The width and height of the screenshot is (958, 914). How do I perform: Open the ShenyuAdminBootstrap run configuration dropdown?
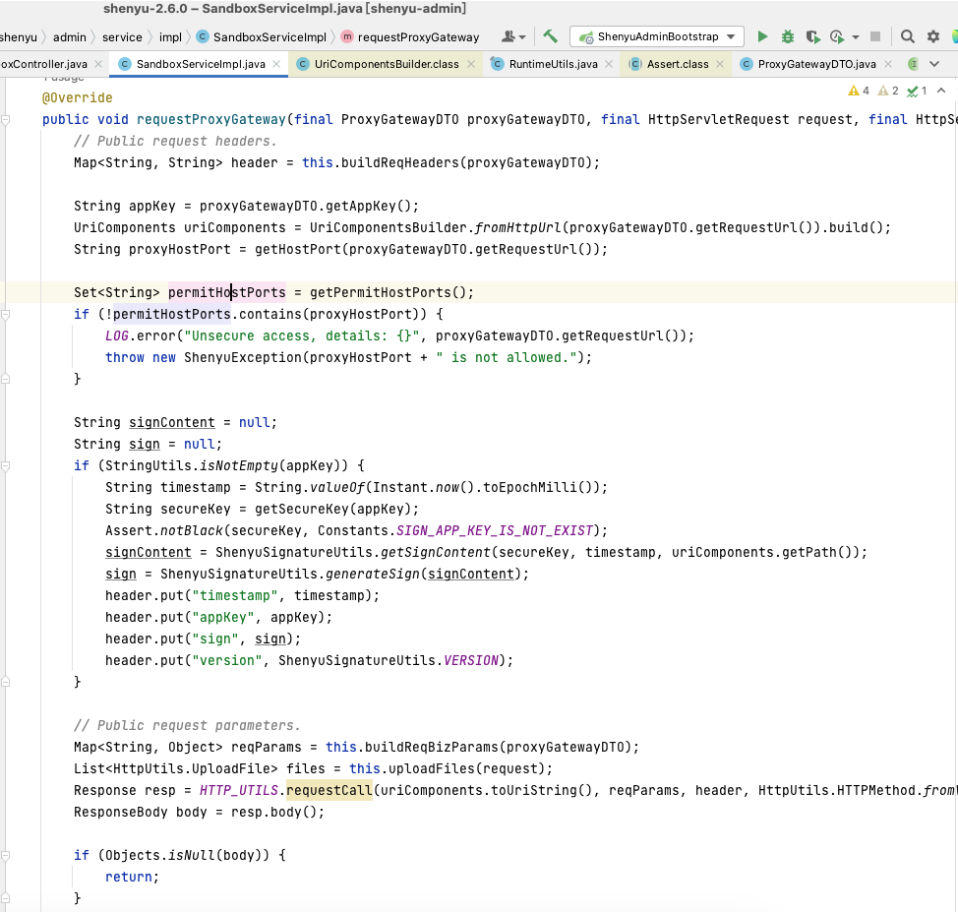pos(657,37)
